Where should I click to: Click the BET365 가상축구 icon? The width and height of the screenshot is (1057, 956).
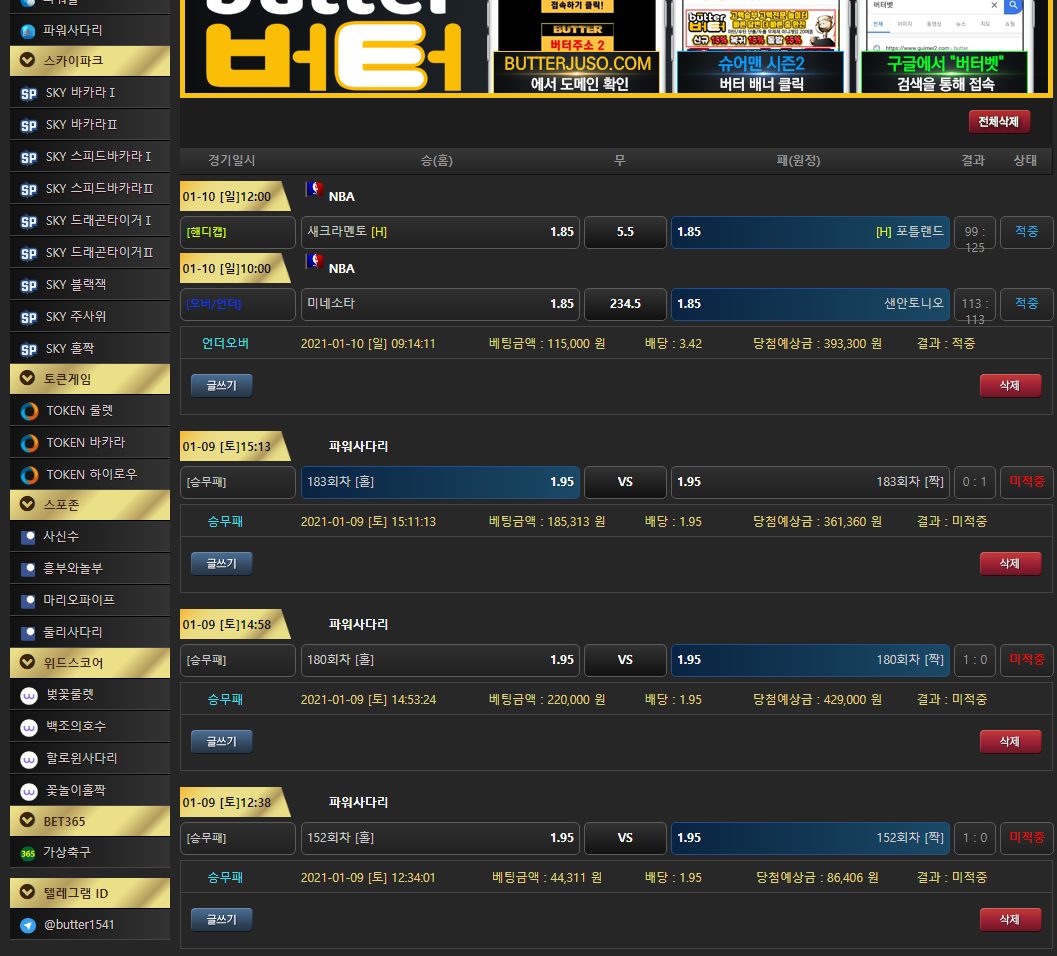click(28, 853)
